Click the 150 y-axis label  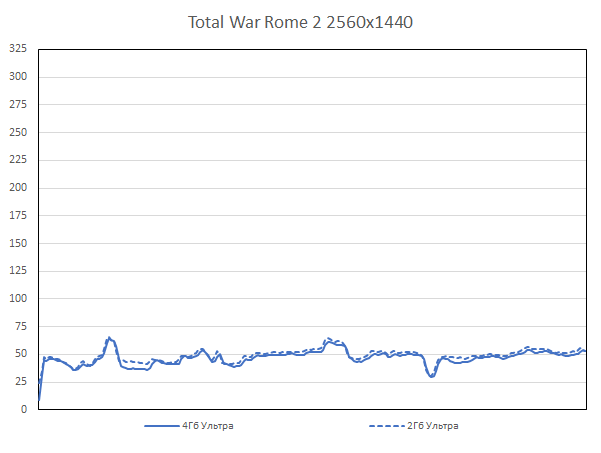click(17, 243)
